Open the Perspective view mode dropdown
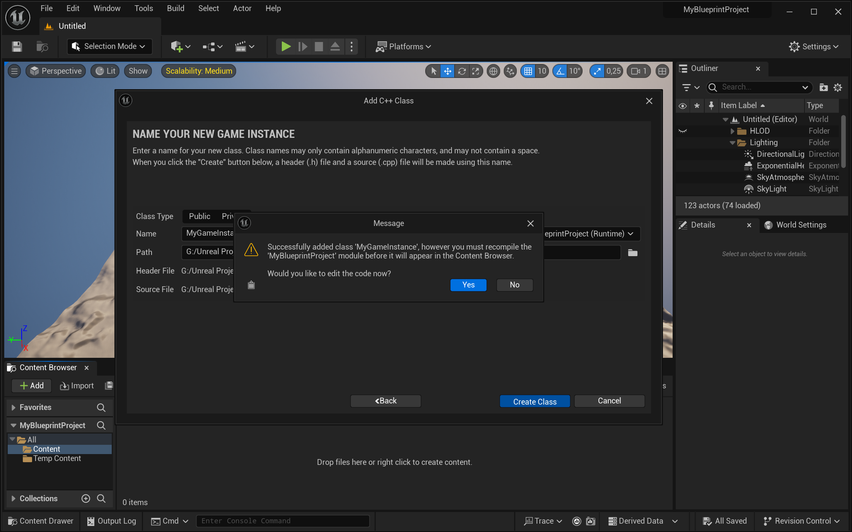Image resolution: width=852 pixels, height=532 pixels. click(56, 71)
